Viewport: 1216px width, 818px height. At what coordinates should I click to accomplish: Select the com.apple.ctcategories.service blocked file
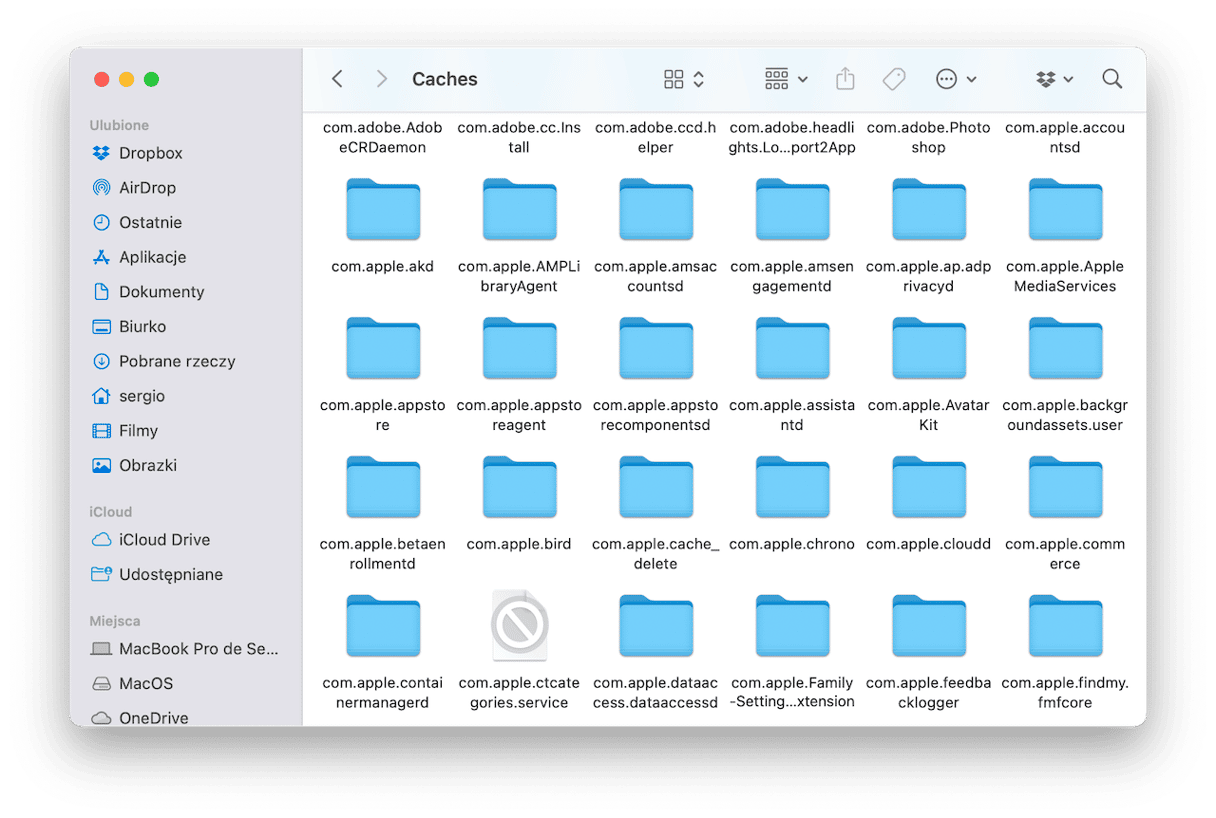pos(520,626)
